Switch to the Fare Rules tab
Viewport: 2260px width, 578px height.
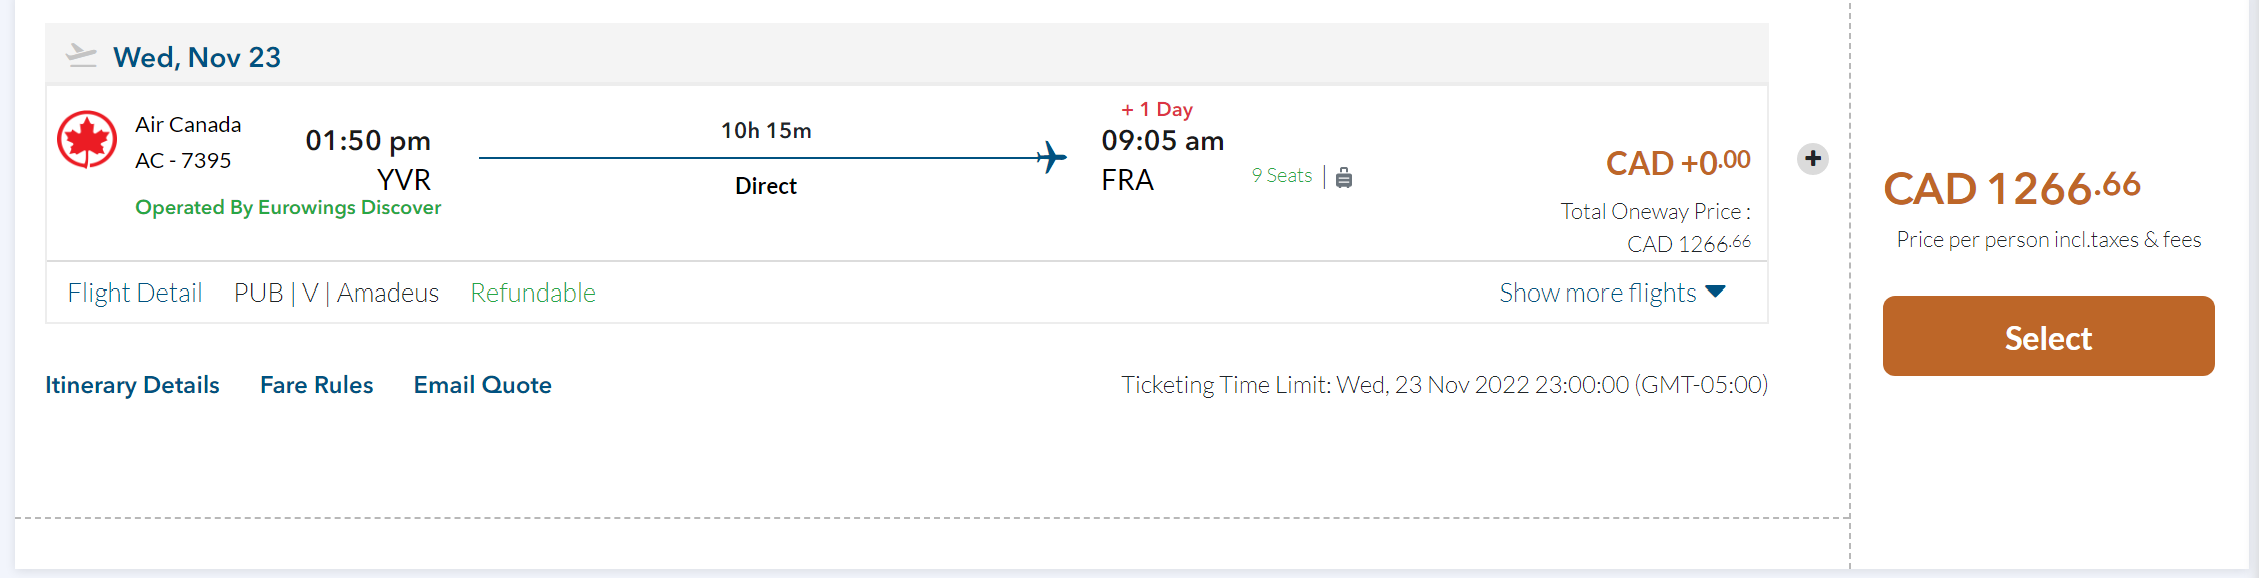(316, 385)
